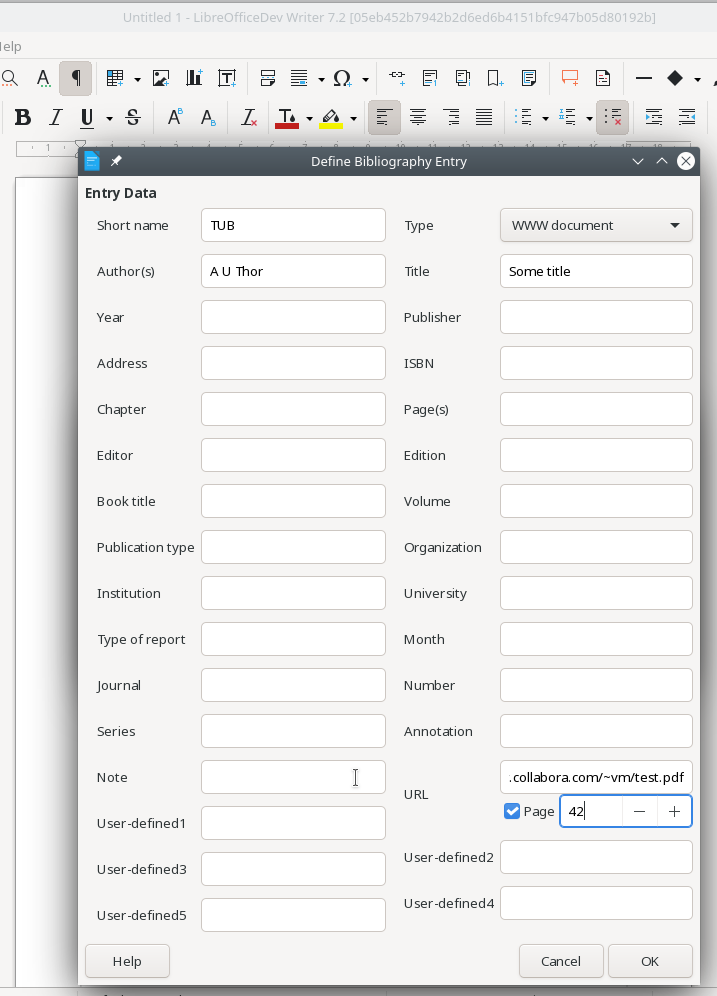Click the Short name field

tap(293, 225)
